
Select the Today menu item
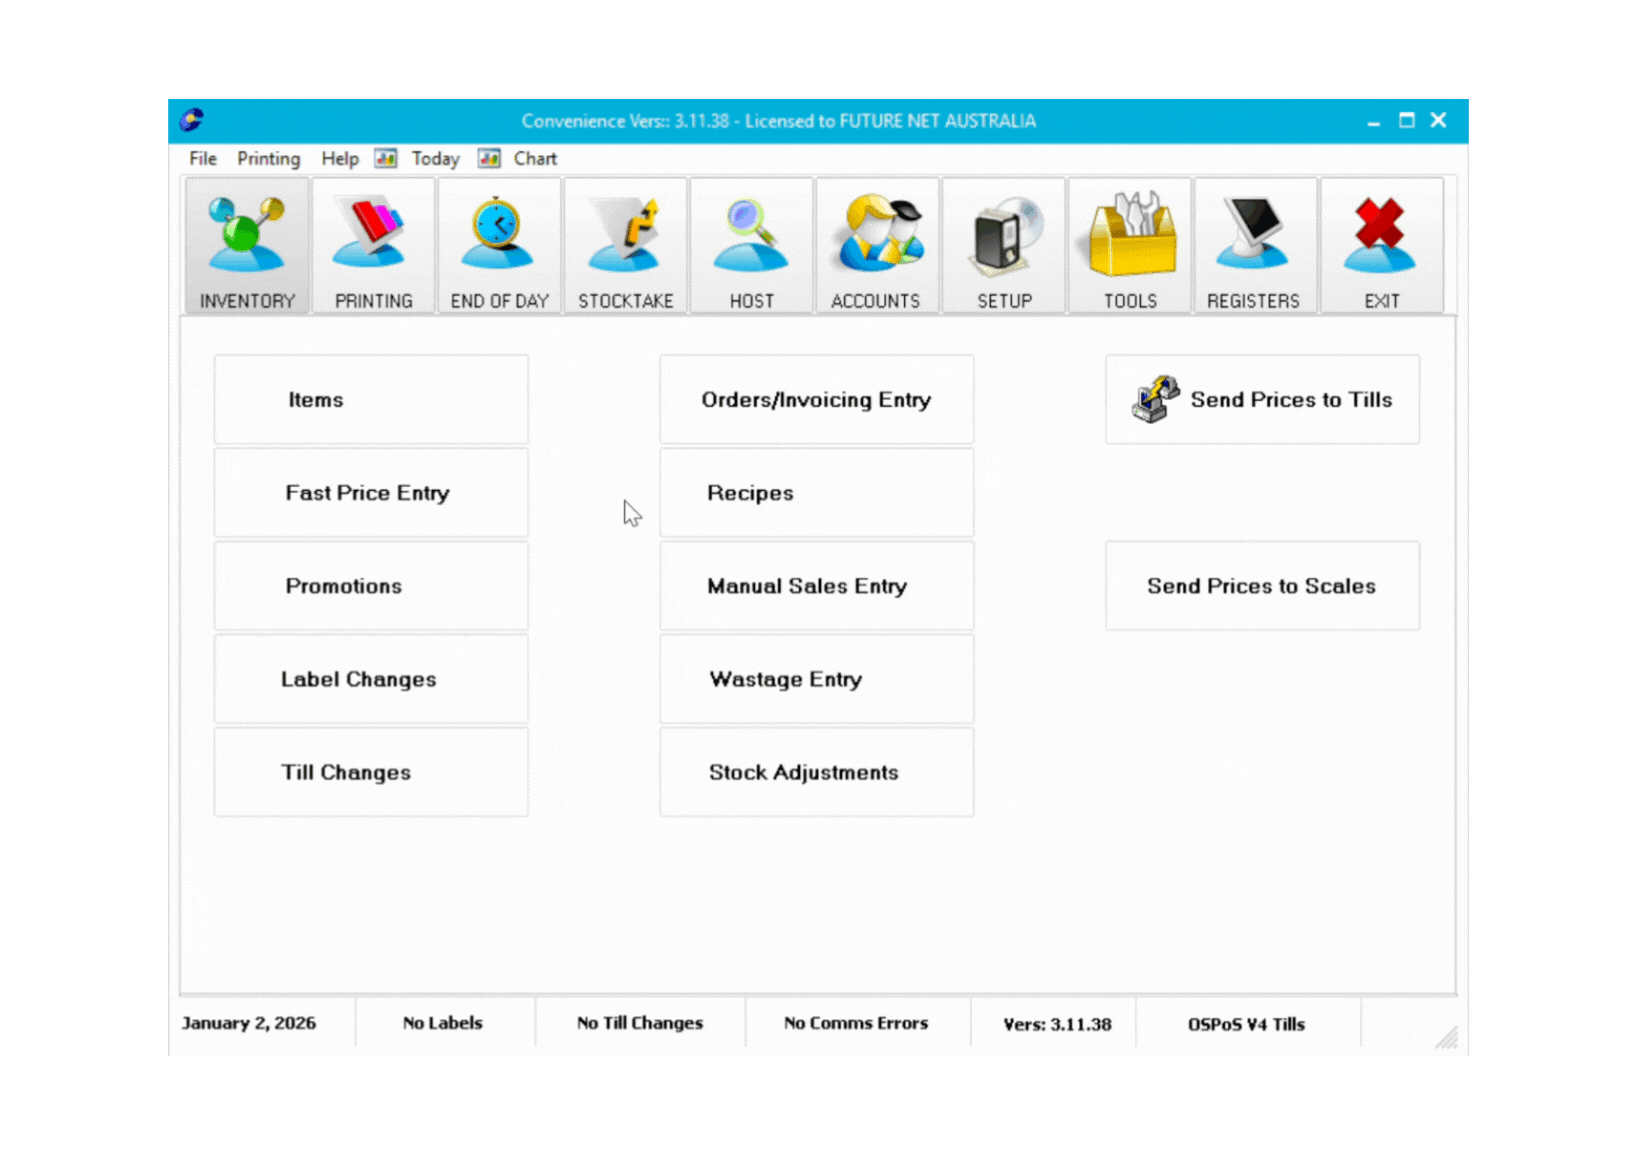click(435, 158)
